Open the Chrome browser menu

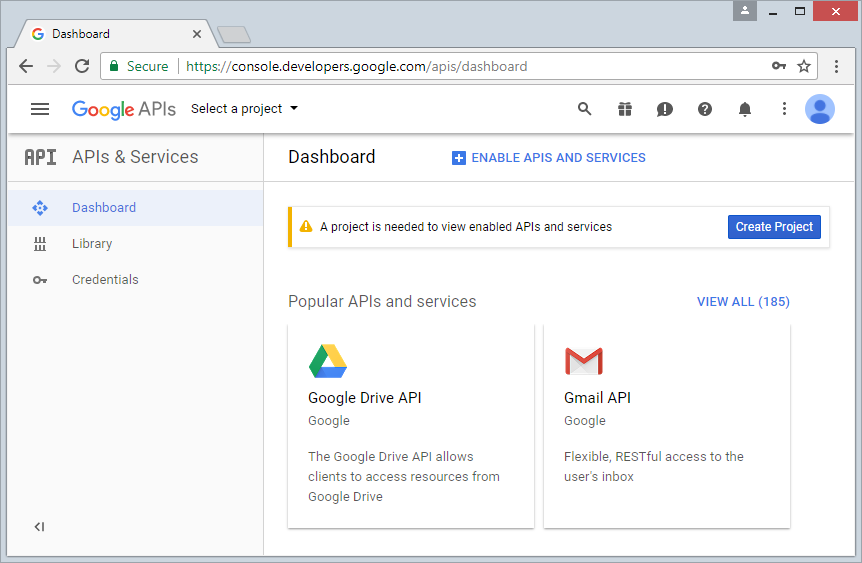click(x=837, y=66)
